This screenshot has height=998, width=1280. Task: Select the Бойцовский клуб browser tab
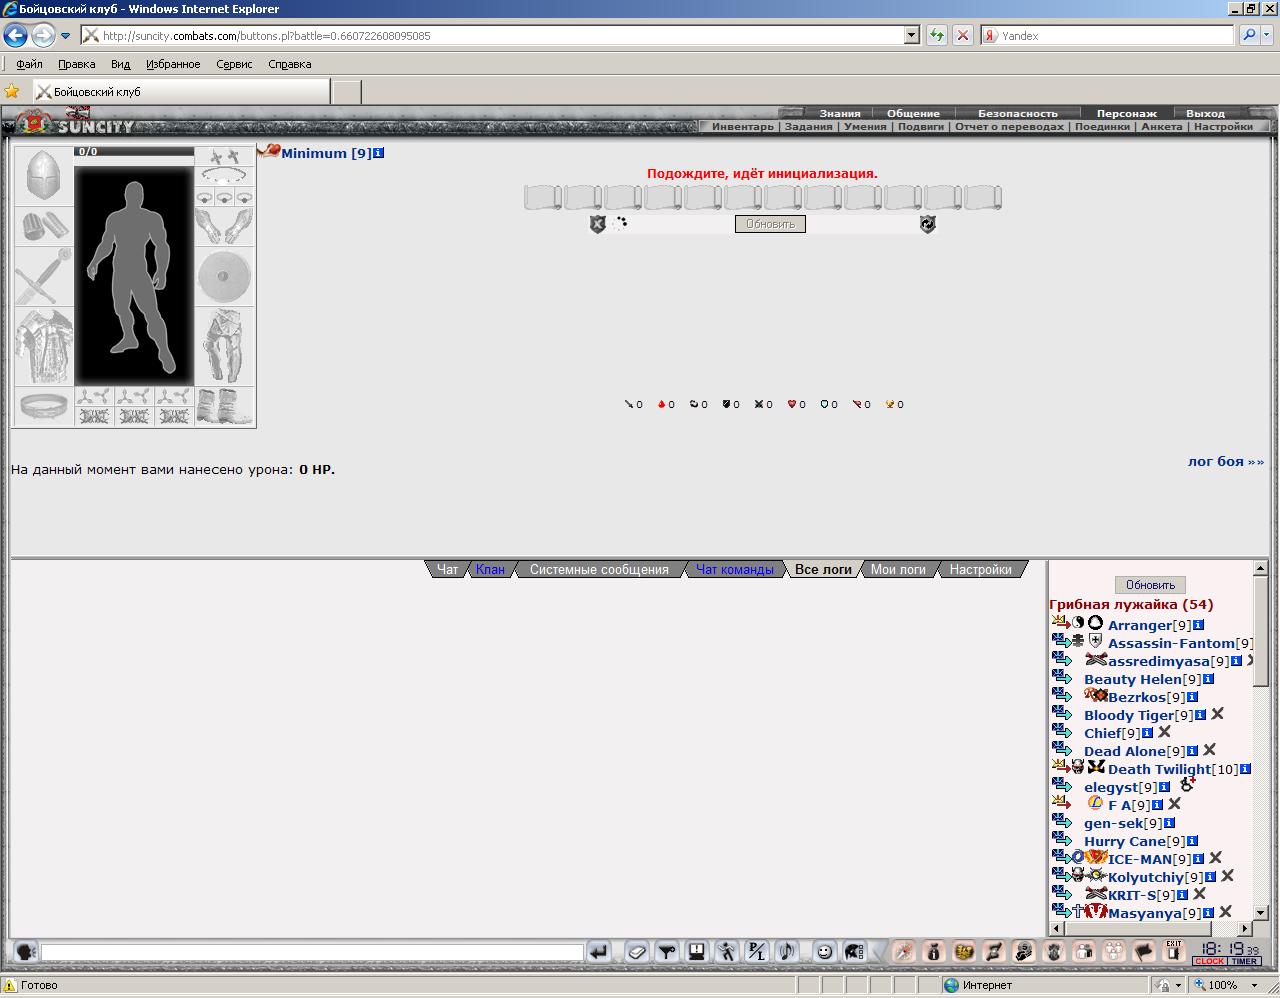click(181, 91)
